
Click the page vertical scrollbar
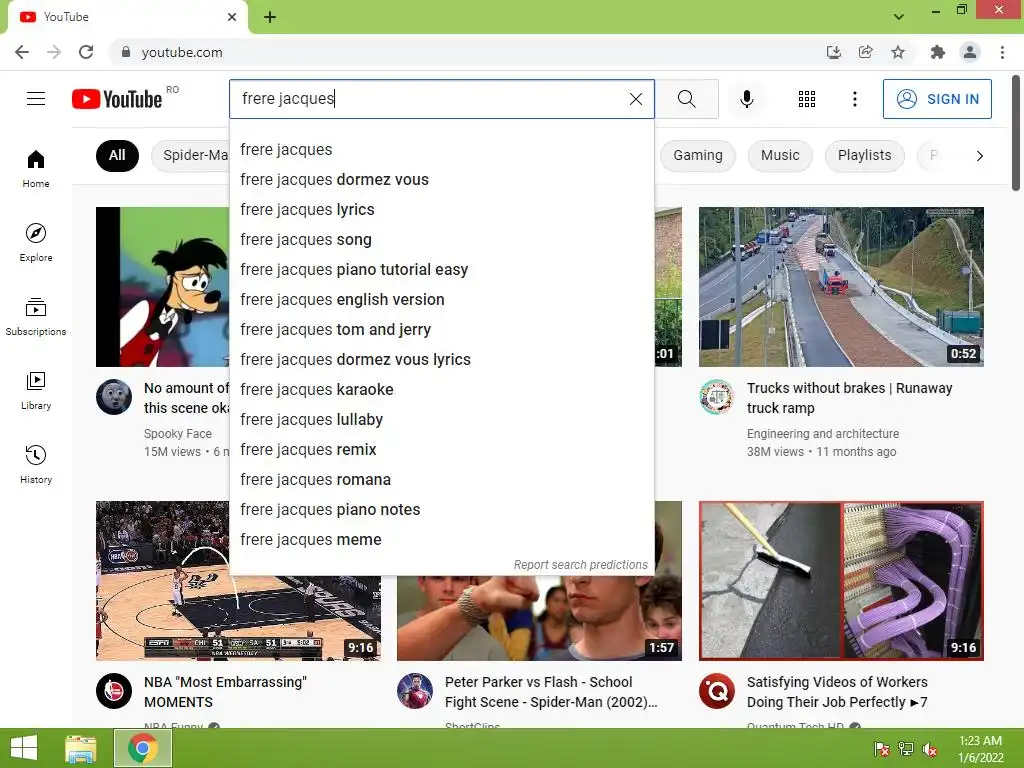(1017, 134)
